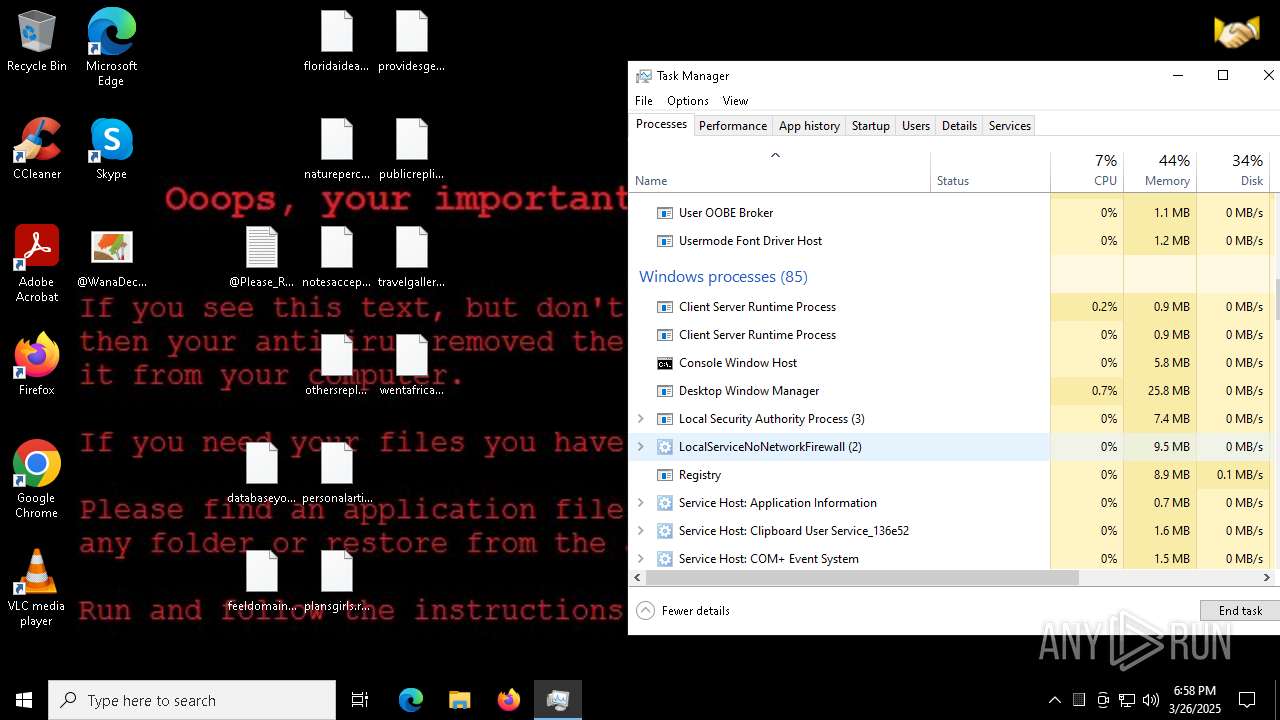Select the @Please_R... text file icon
This screenshot has width=1280, height=720.
(261, 258)
